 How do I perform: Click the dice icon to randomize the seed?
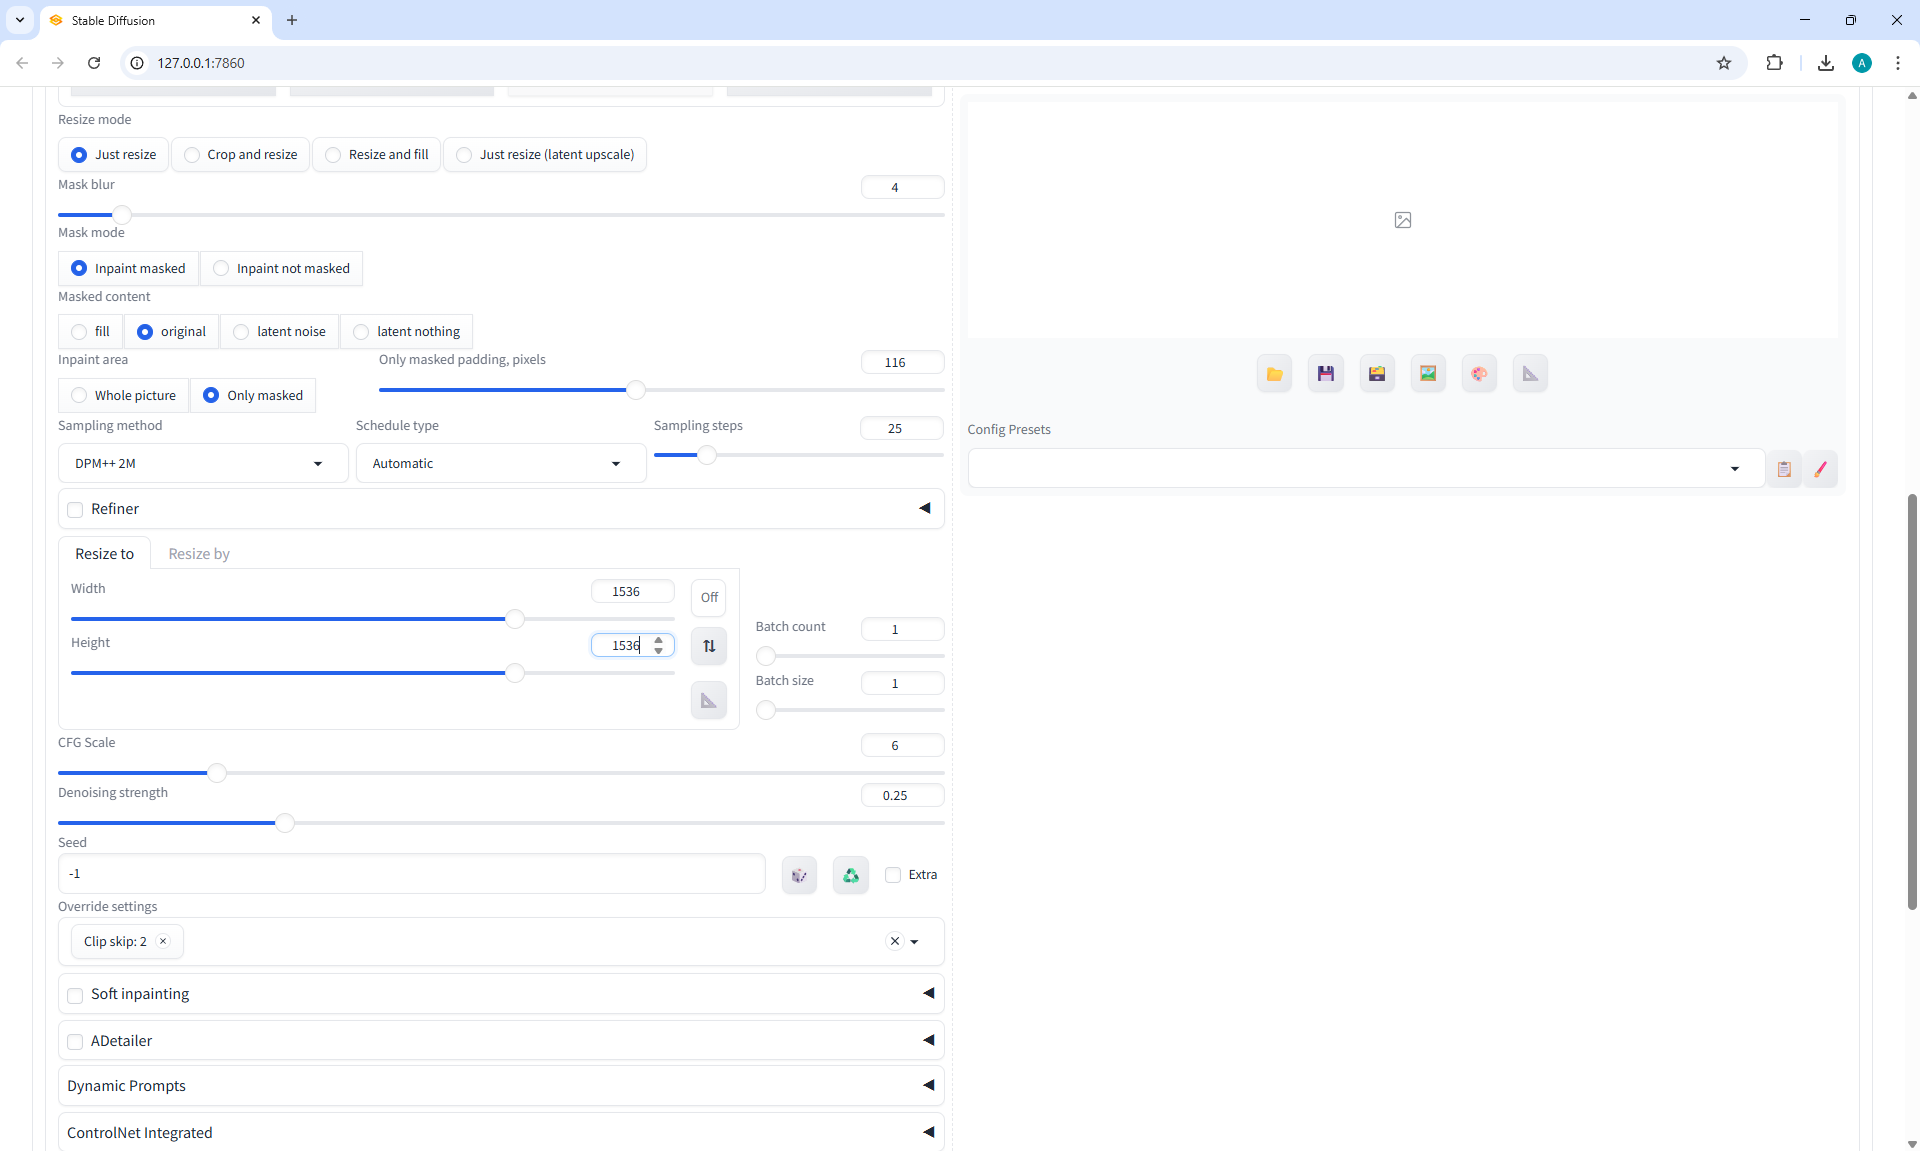click(x=799, y=875)
